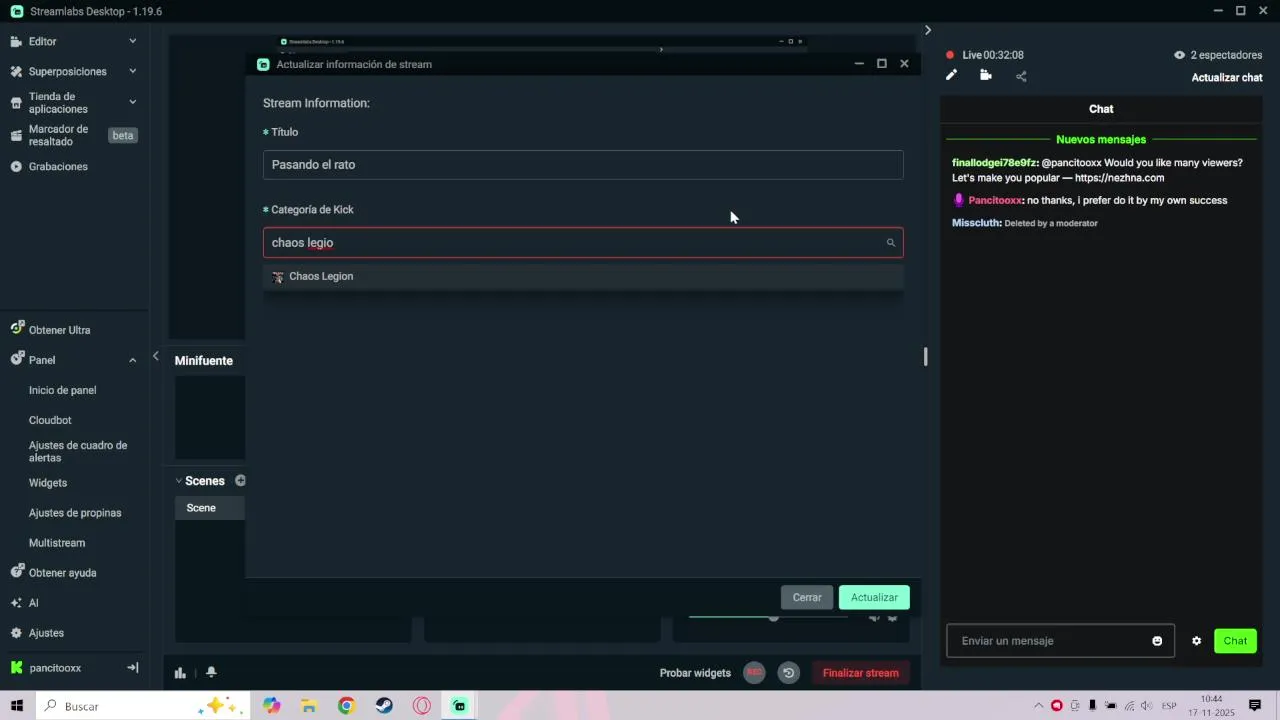
Task: Click the chat panel resize scrollbar handle
Action: coord(925,357)
